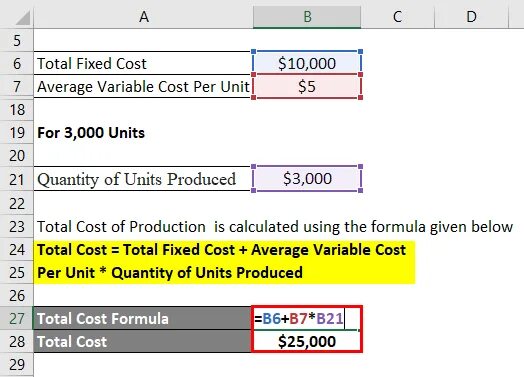Click the =B6+B7*B21 formula cell

click(x=306, y=318)
